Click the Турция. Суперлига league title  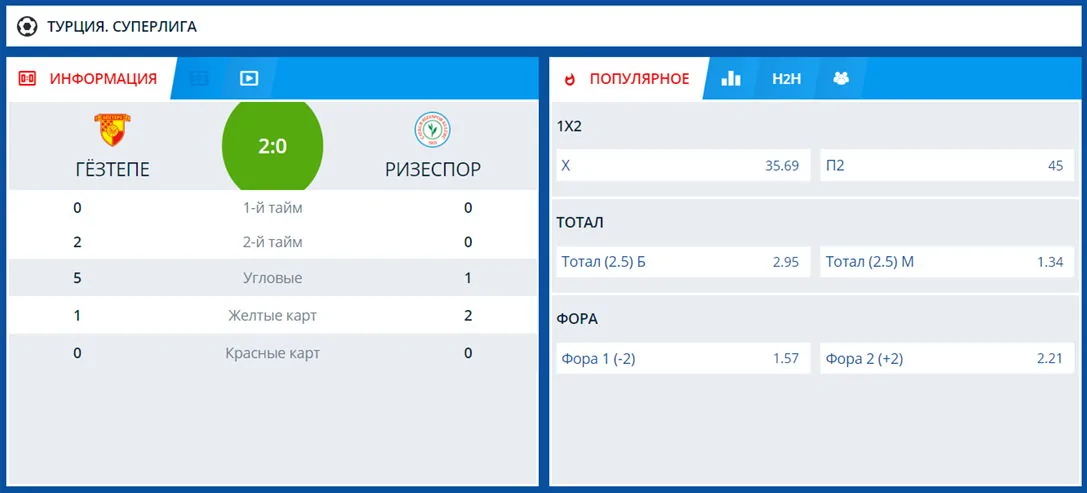(121, 26)
